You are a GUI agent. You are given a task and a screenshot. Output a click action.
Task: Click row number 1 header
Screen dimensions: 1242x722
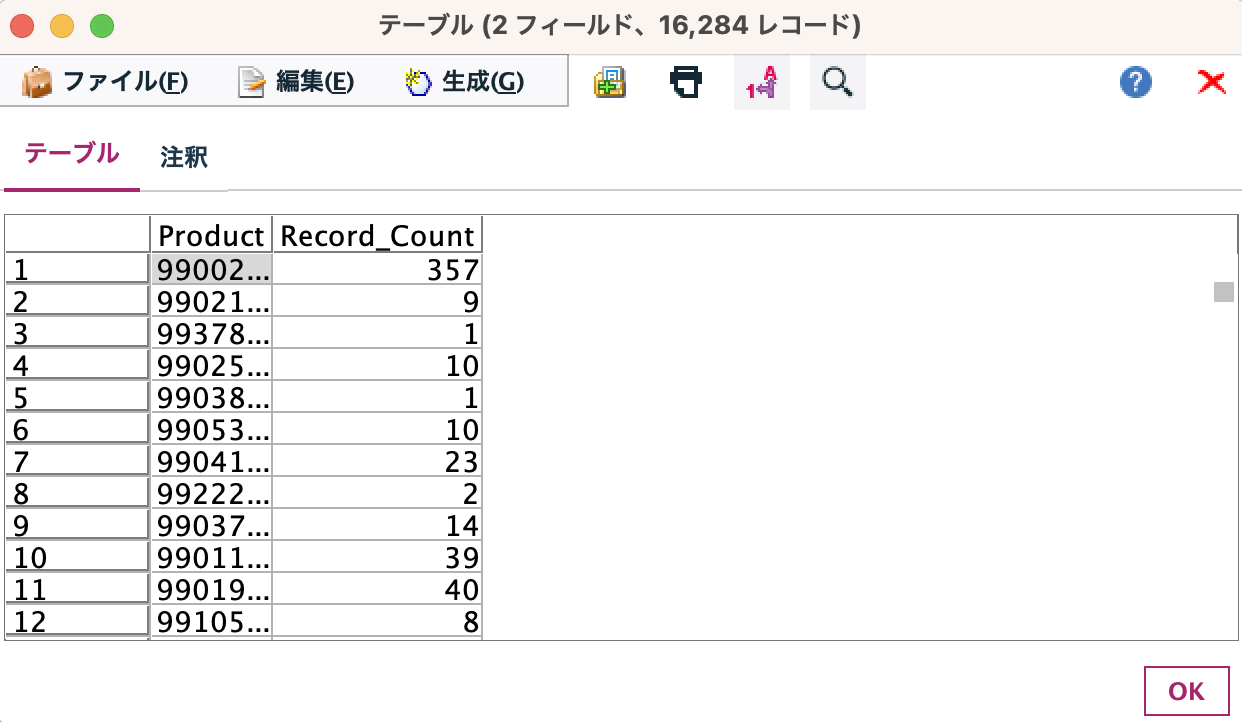[75, 267]
